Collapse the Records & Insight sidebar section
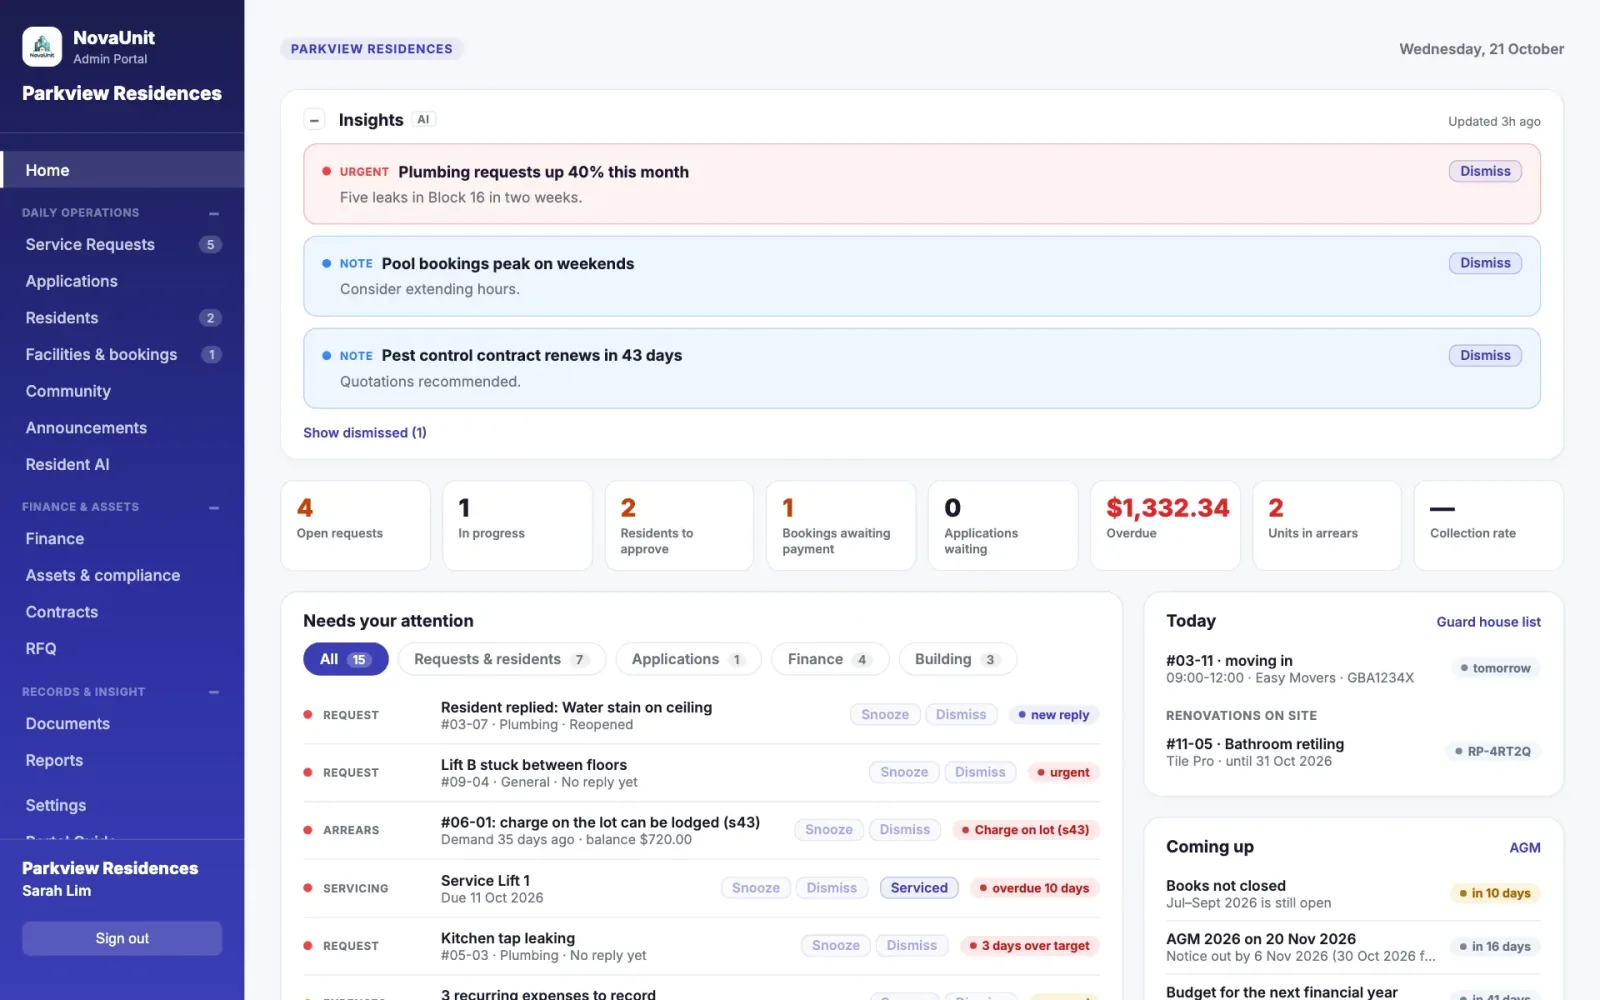Viewport: 1600px width, 1000px height. [214, 692]
